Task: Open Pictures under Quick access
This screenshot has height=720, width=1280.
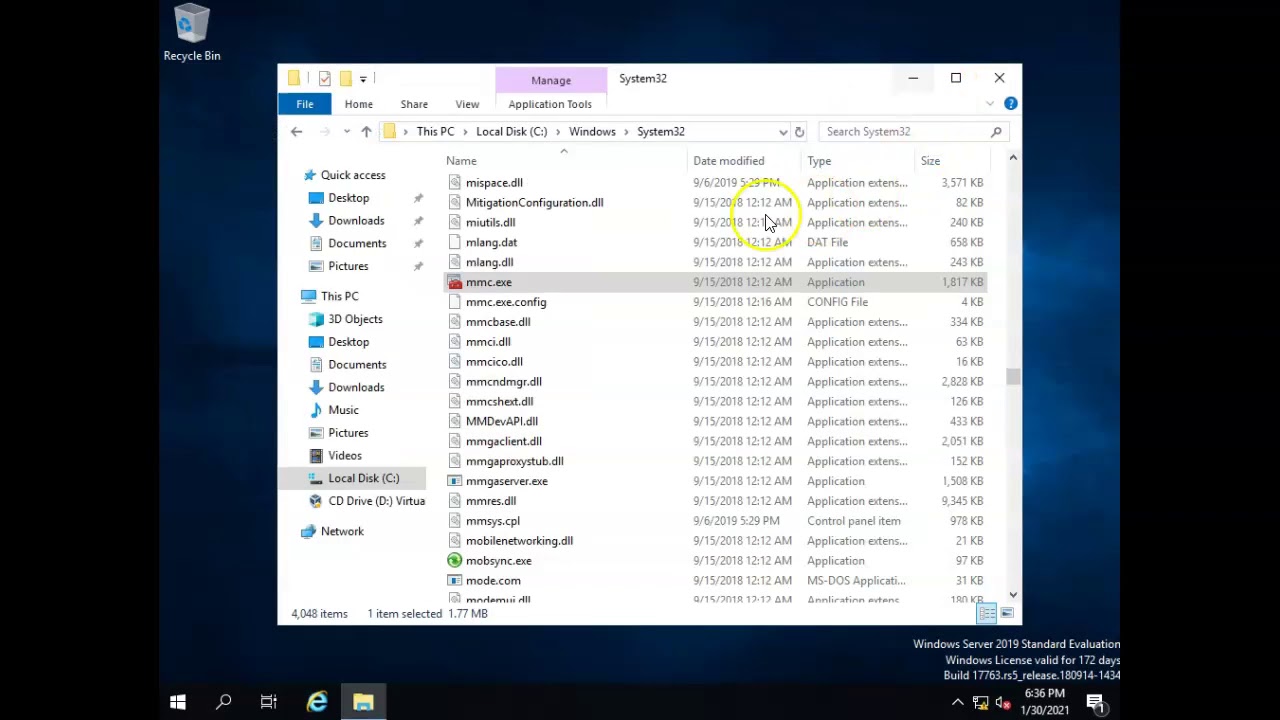Action: (x=348, y=266)
